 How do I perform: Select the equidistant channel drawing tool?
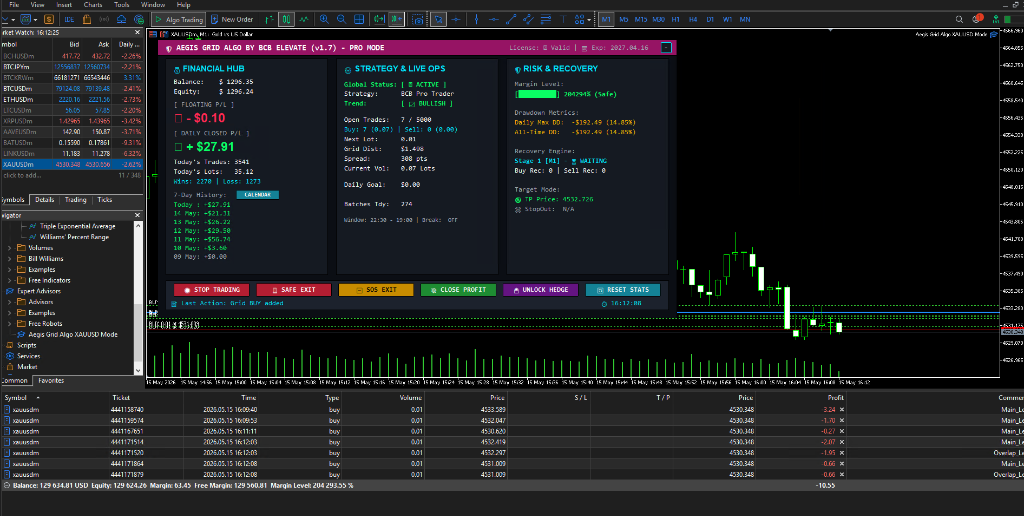point(528,20)
